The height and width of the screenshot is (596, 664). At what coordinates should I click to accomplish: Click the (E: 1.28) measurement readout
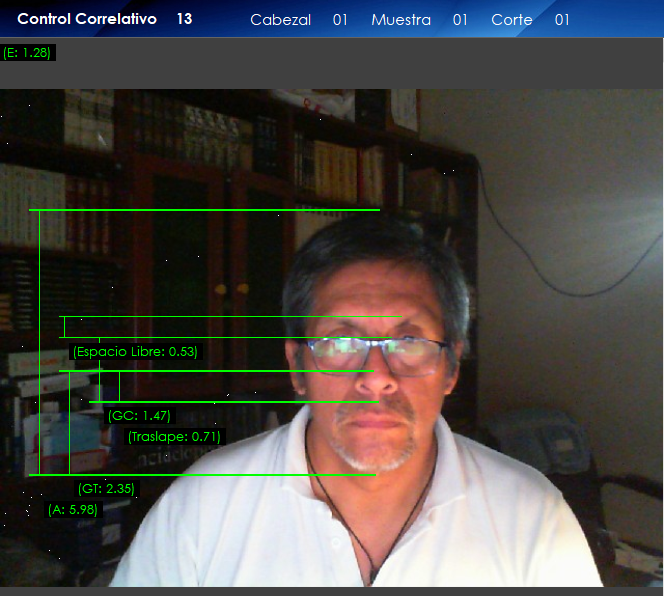click(x=27, y=52)
